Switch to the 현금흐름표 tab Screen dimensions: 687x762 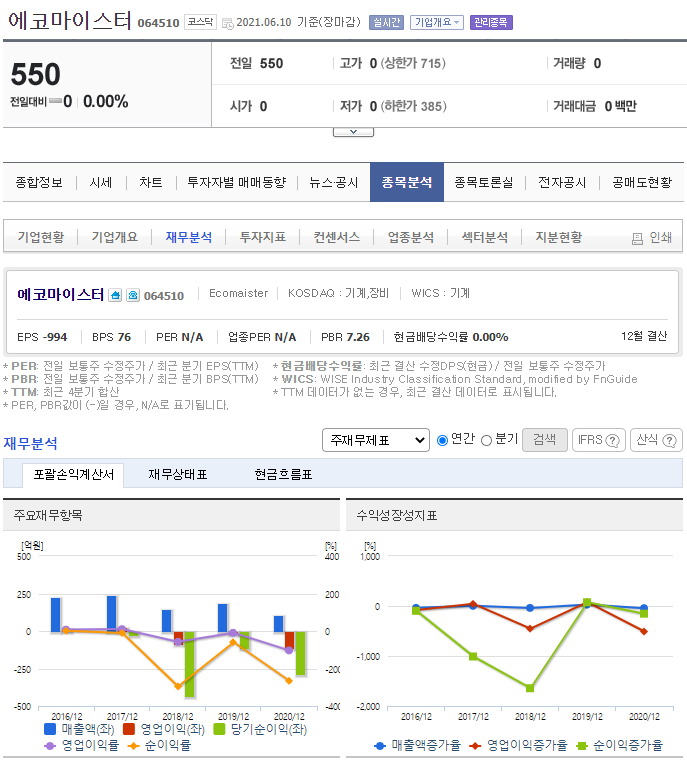(283, 474)
